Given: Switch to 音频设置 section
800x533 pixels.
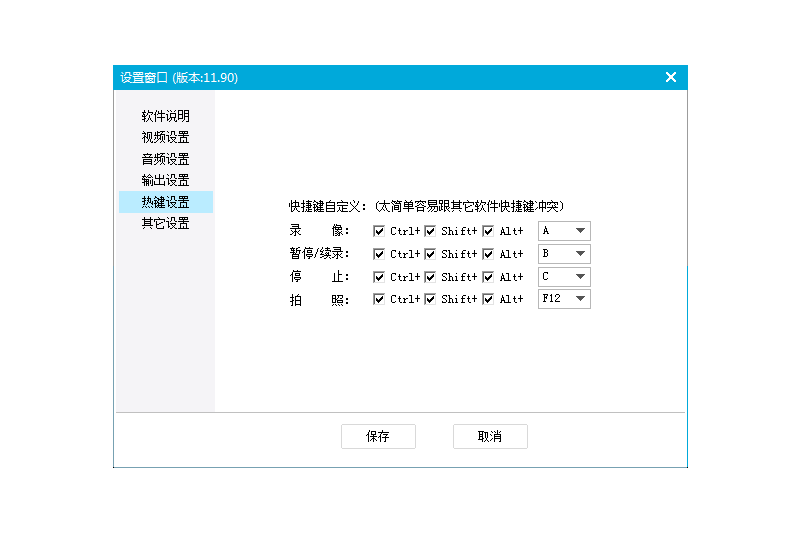Looking at the screenshot, I should pos(165,159).
